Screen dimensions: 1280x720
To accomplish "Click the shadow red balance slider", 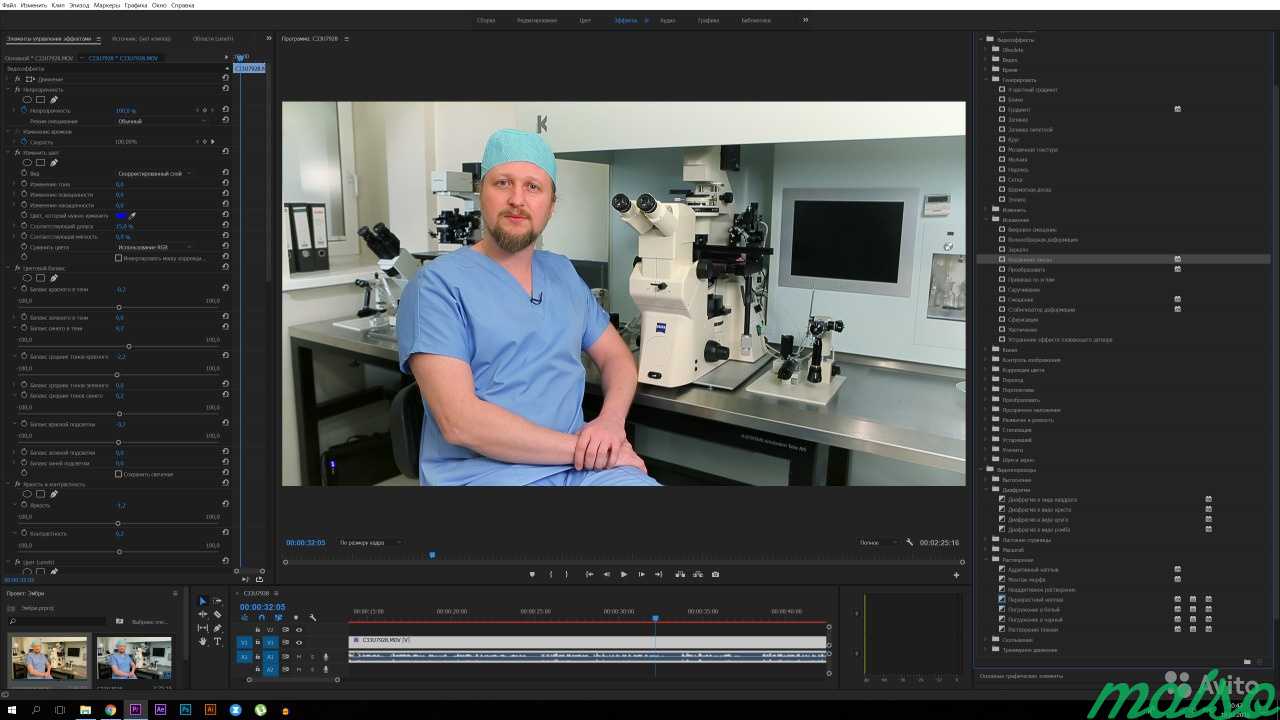I will 119,307.
